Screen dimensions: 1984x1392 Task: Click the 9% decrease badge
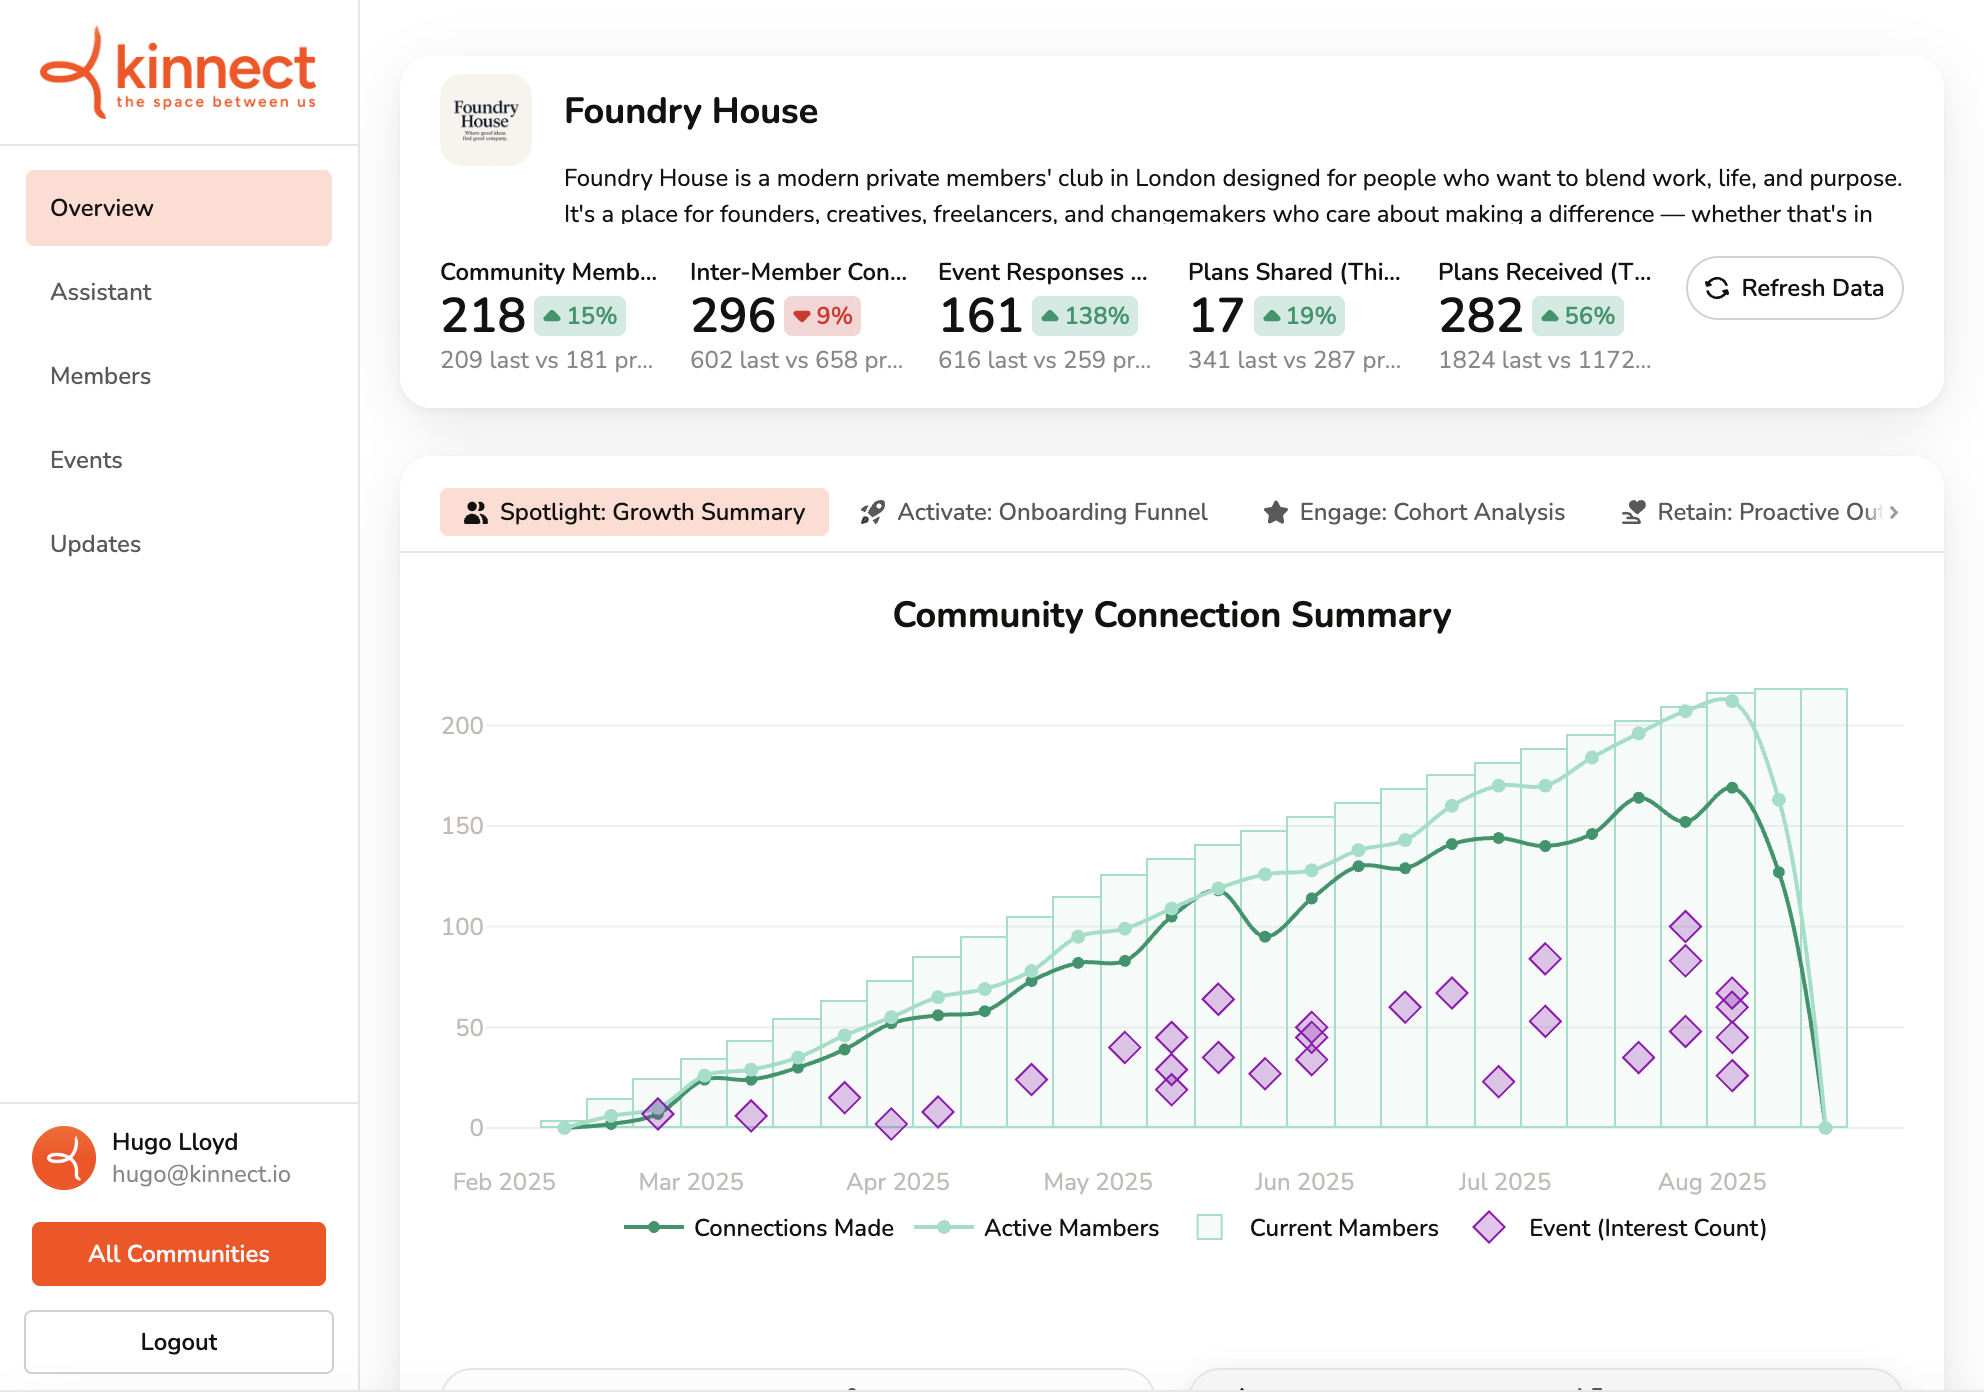coord(822,316)
